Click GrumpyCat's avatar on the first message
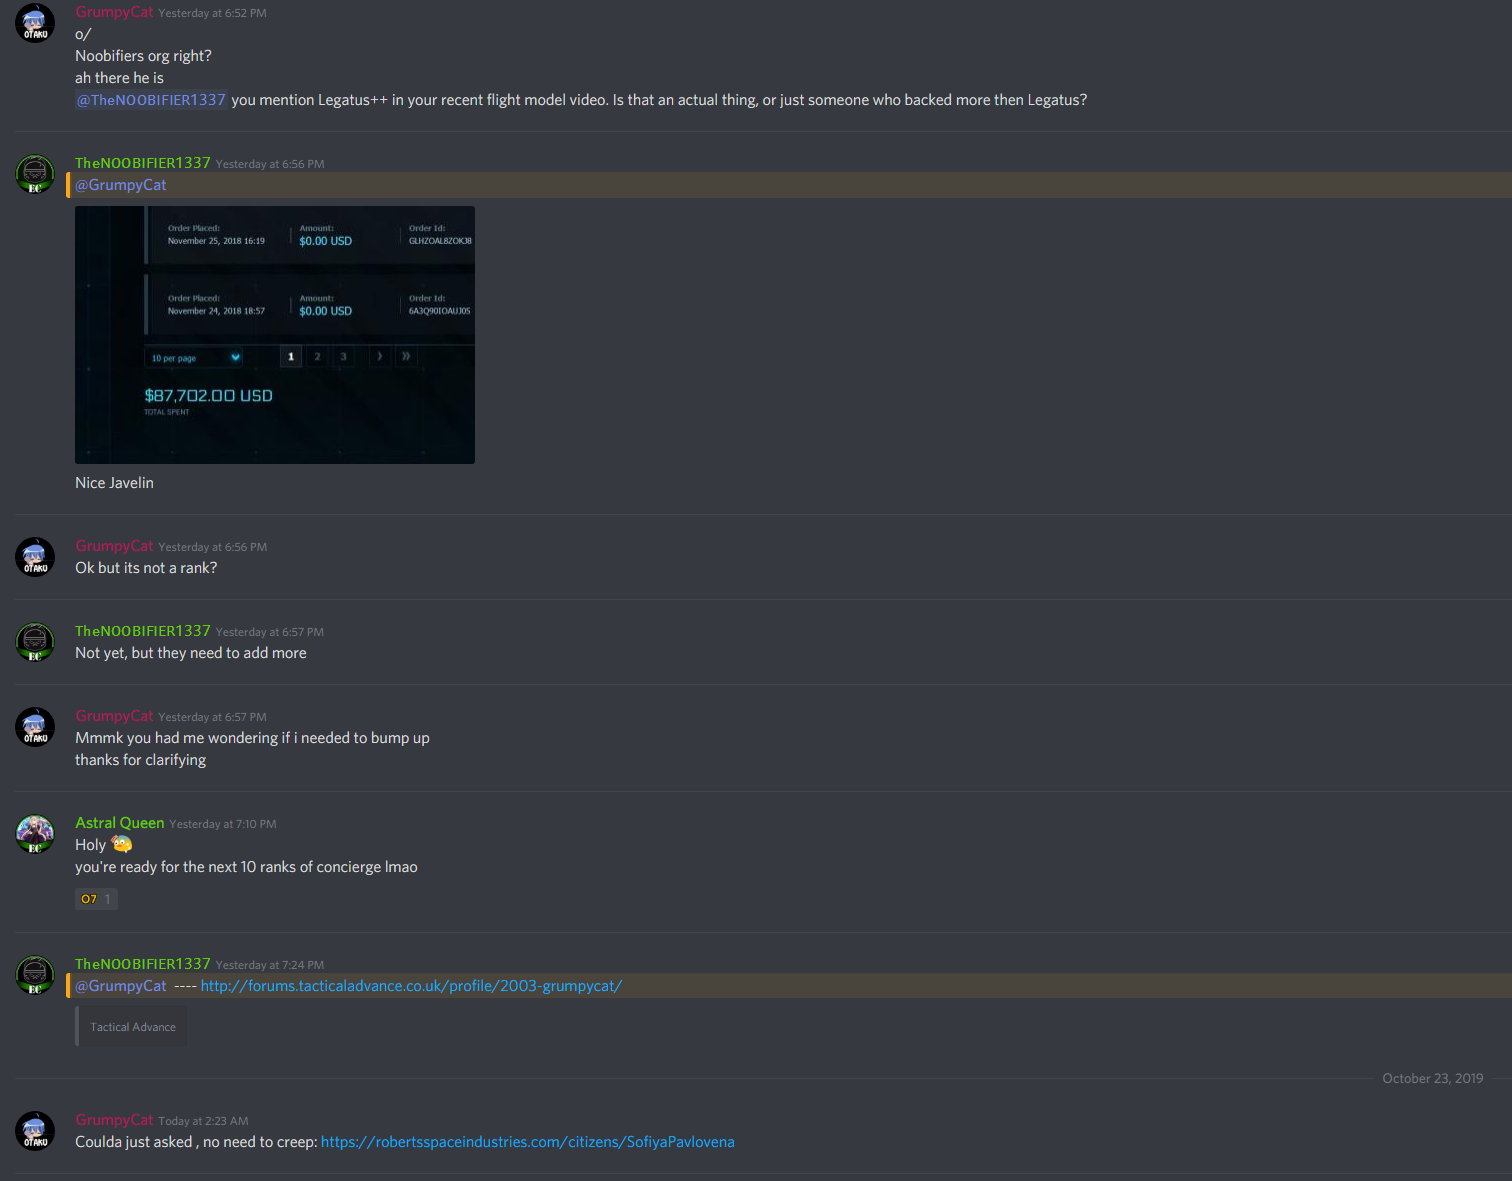 point(35,23)
